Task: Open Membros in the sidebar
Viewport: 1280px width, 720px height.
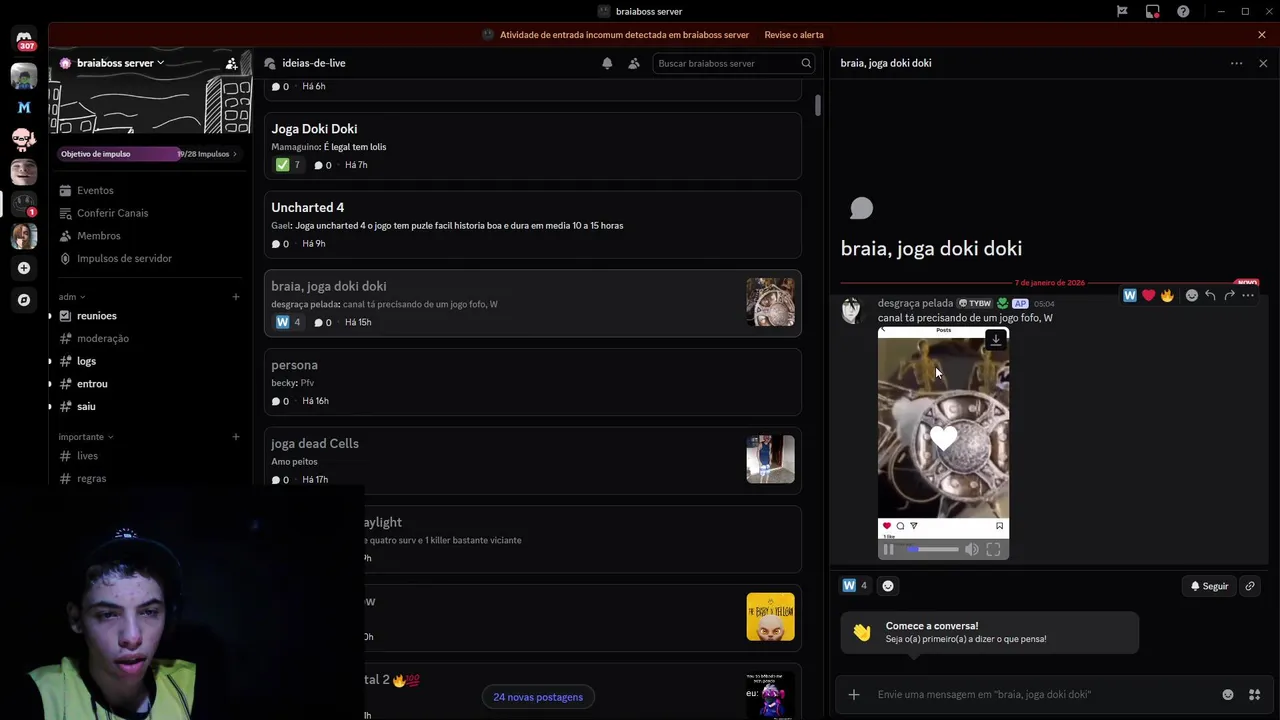Action: 150,236
